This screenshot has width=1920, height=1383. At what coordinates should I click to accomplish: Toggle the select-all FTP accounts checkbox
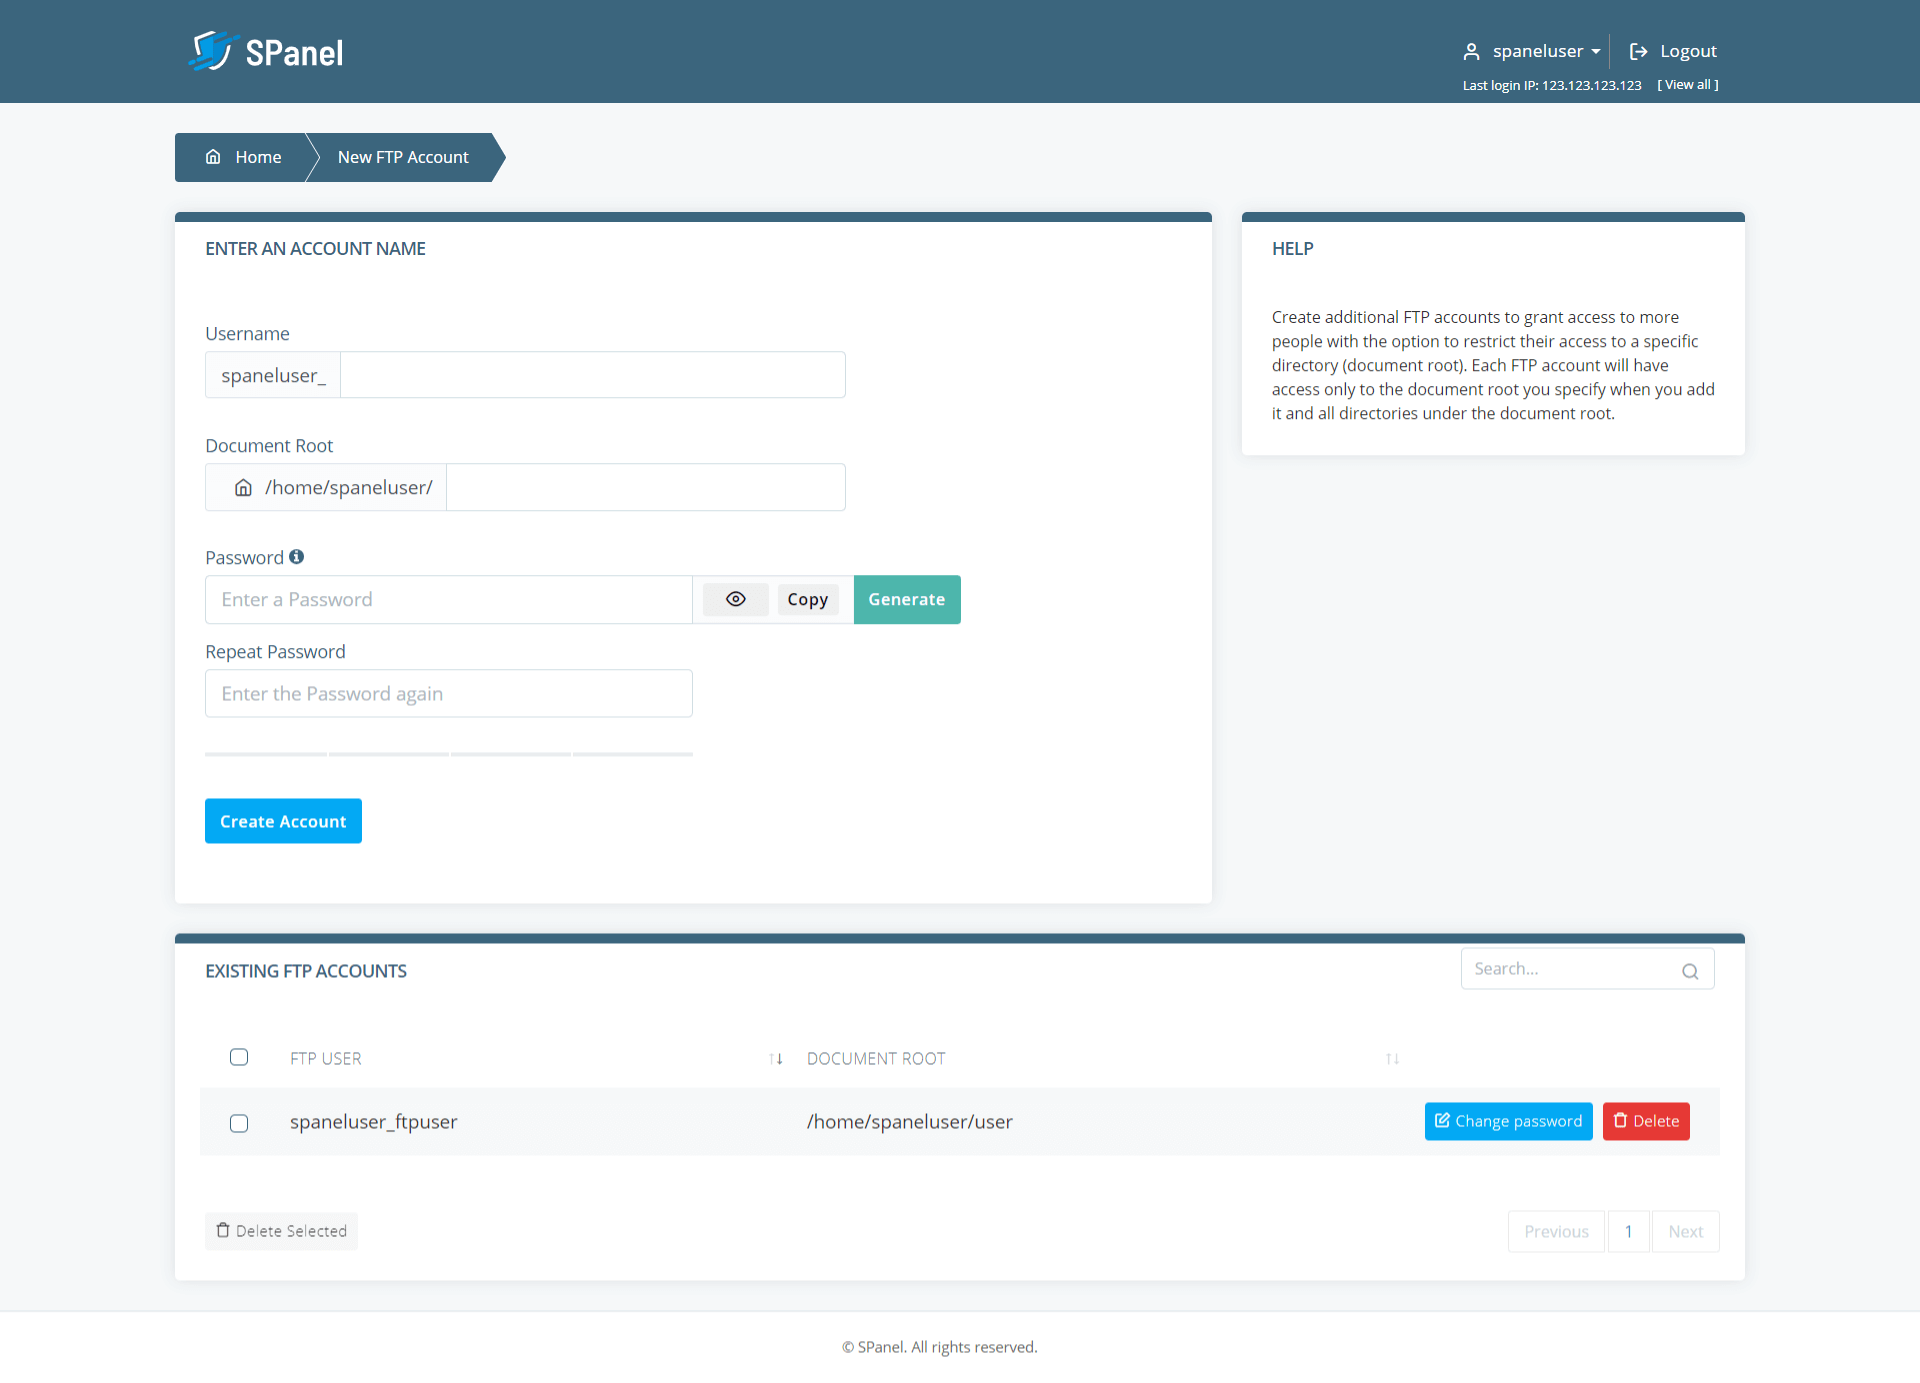pyautogui.click(x=239, y=1057)
